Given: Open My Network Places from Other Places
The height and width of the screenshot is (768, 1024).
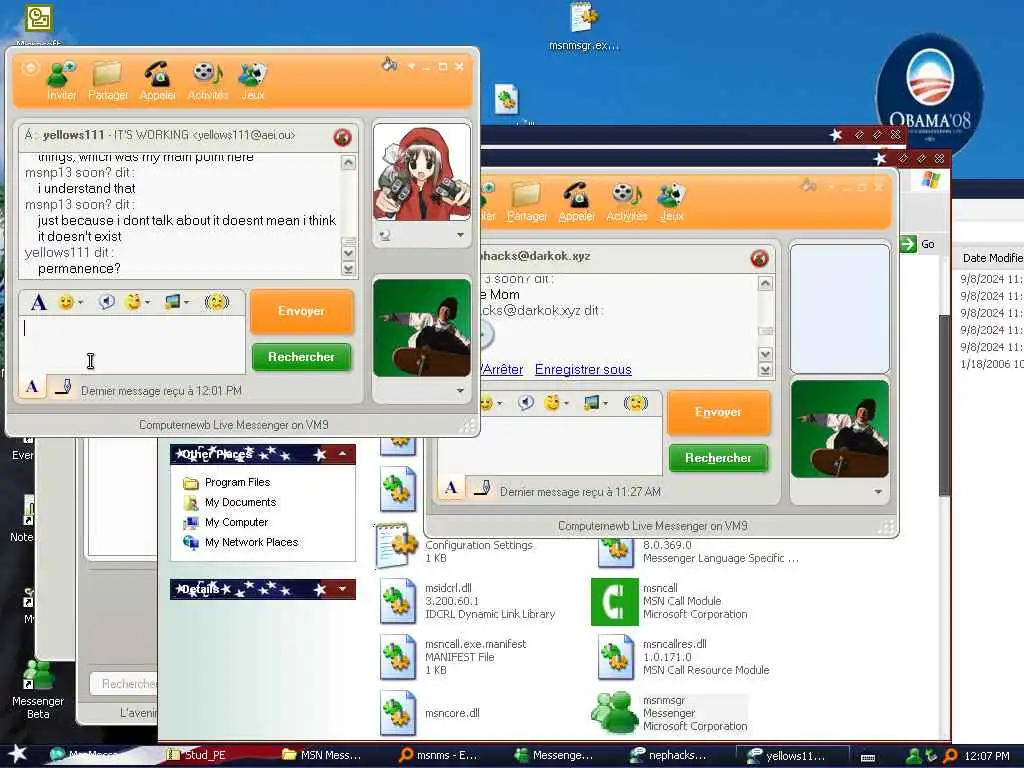Looking at the screenshot, I should 240,542.
